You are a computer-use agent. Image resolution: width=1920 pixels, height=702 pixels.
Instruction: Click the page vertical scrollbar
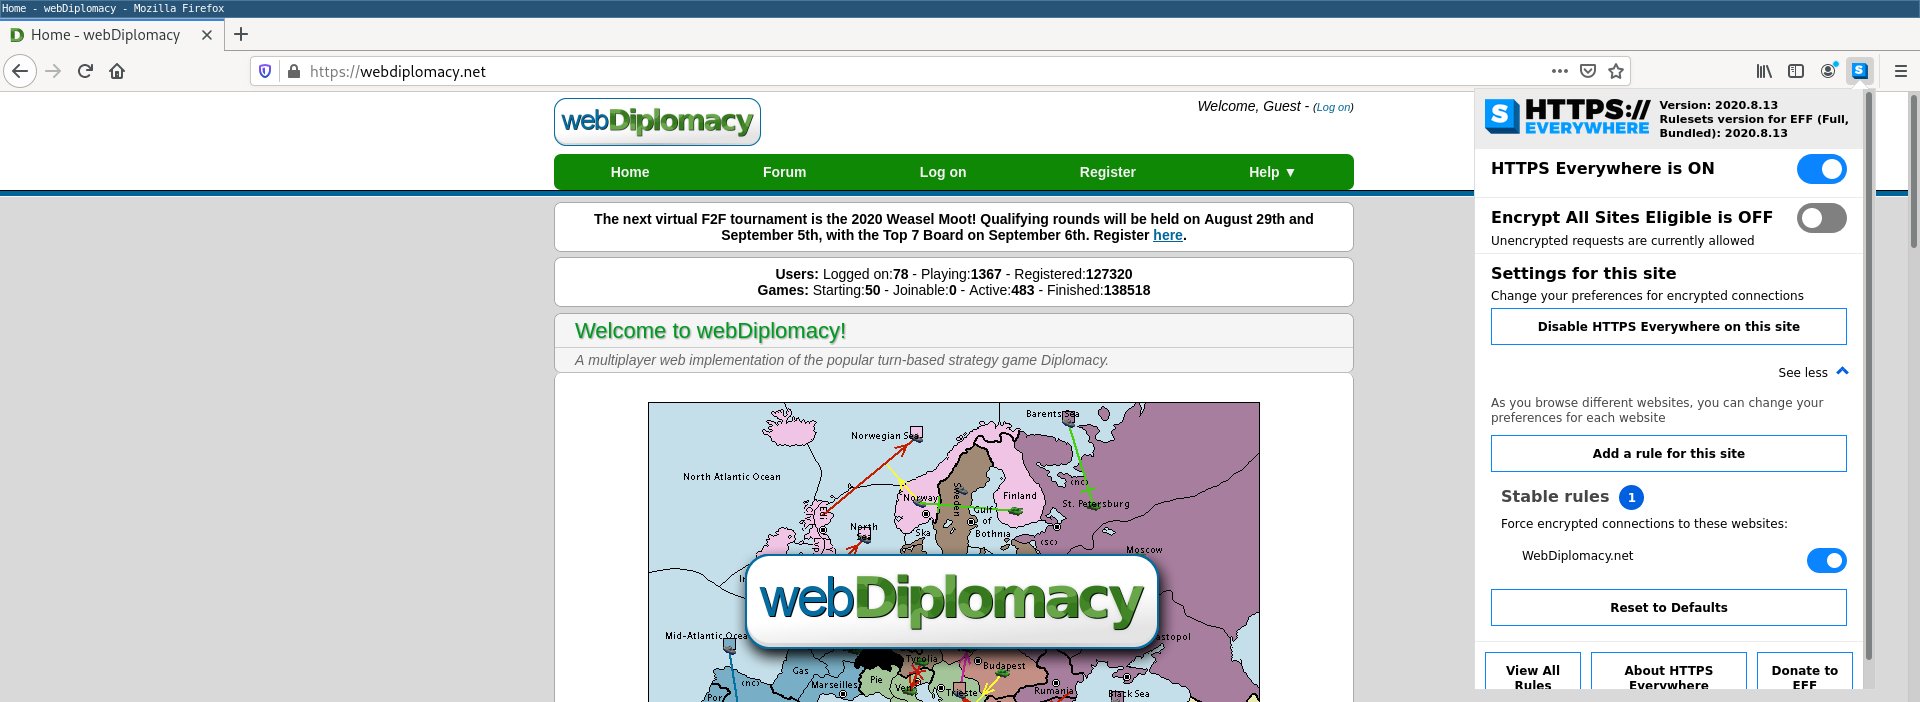coord(1914,170)
